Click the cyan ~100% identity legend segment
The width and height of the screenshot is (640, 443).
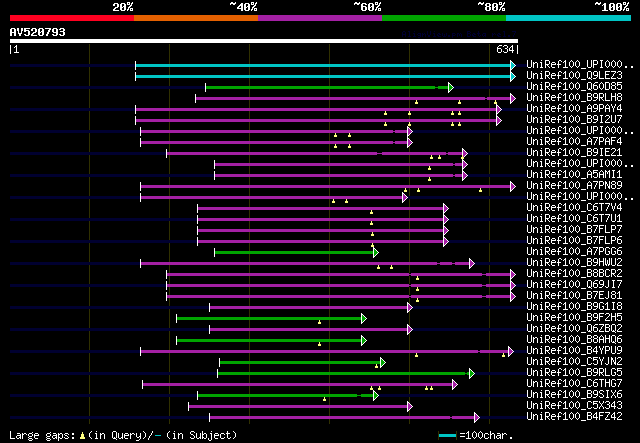click(569, 18)
